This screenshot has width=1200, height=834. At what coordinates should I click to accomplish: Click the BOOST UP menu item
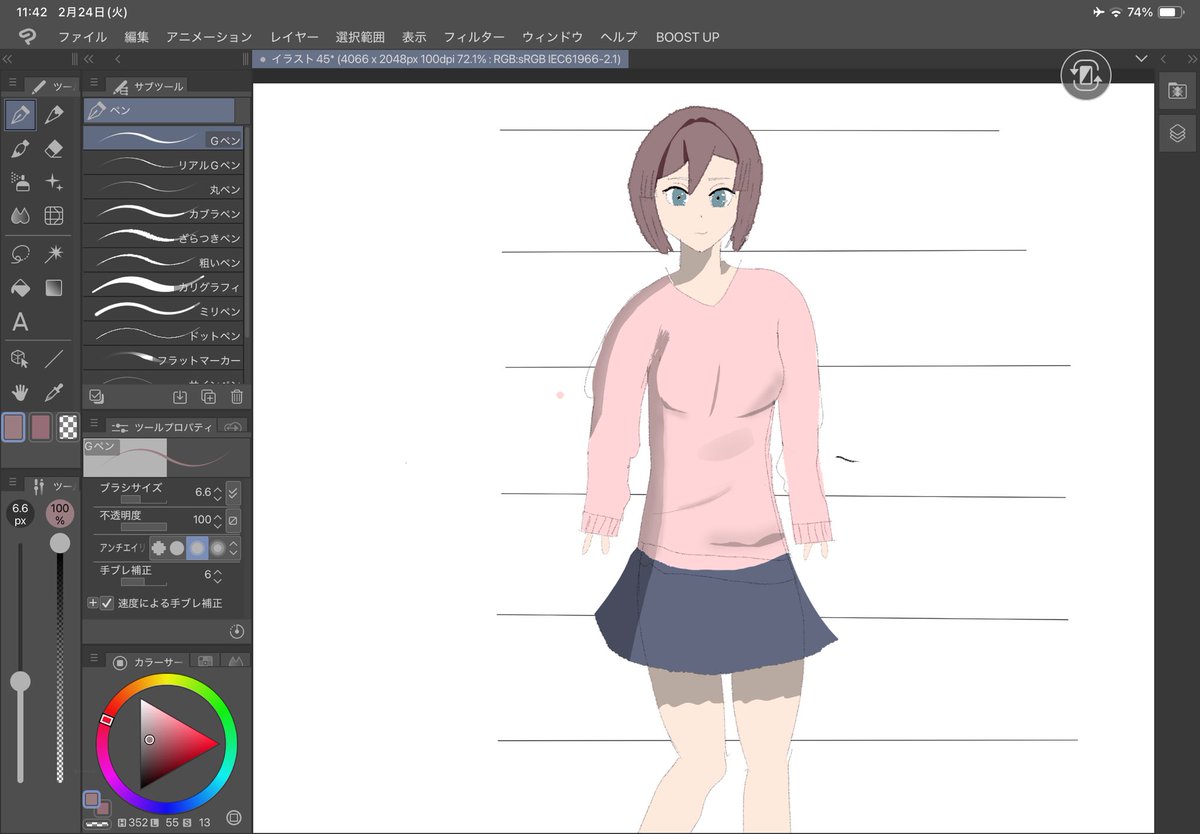(x=687, y=37)
